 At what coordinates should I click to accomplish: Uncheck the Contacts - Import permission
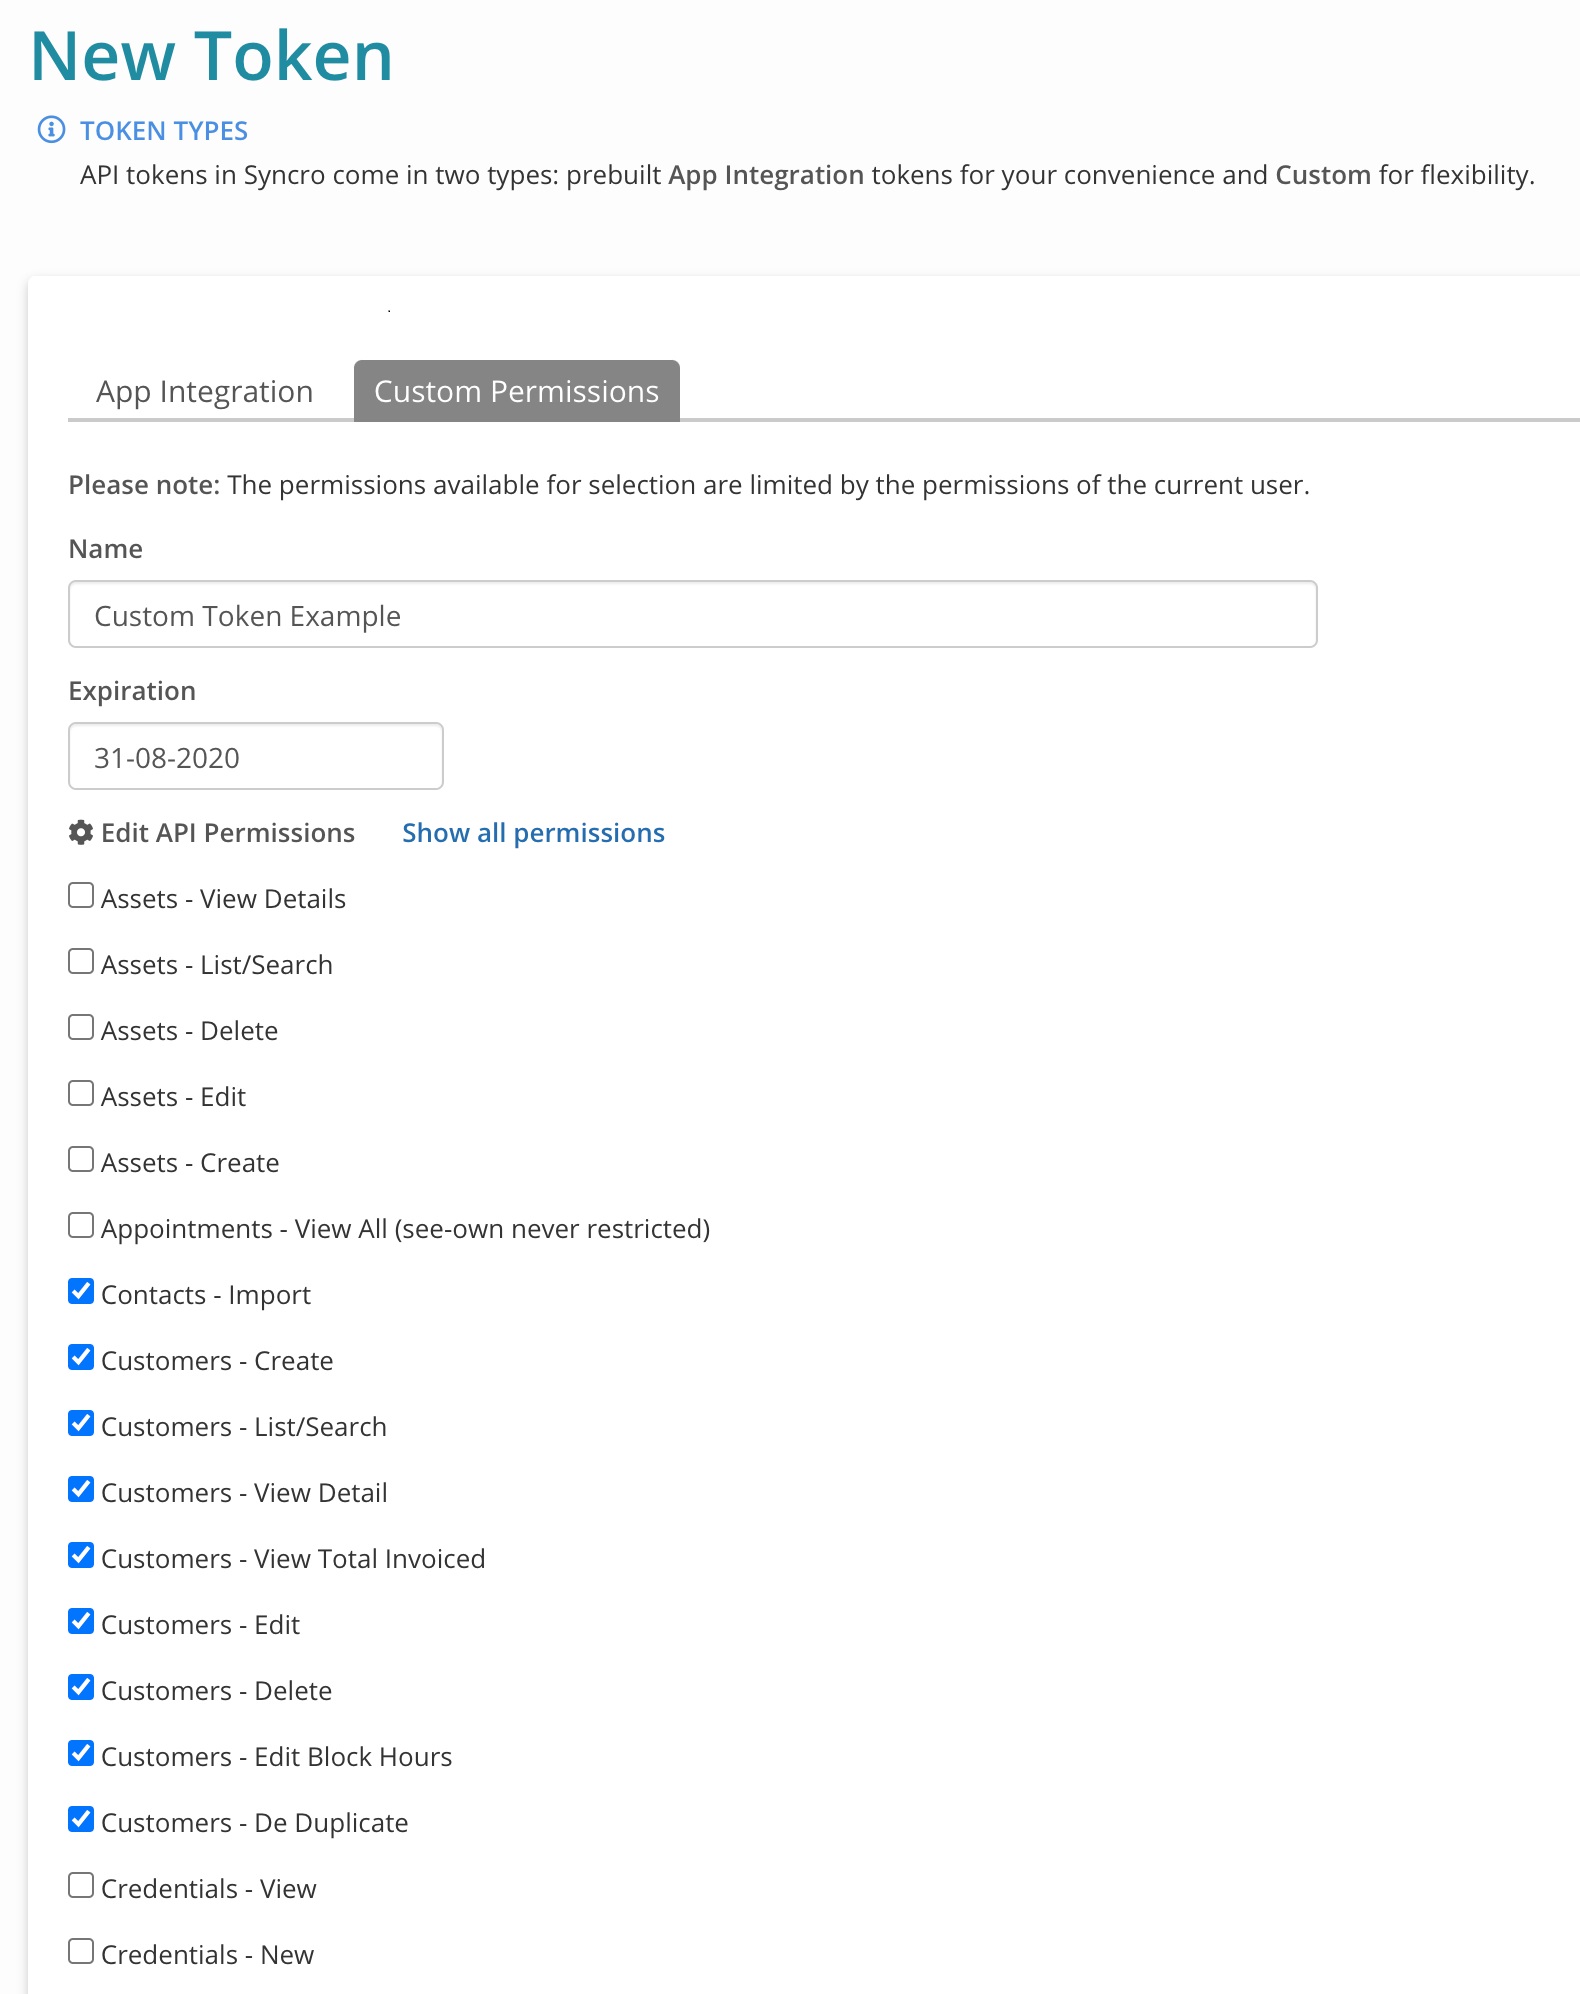[81, 1291]
